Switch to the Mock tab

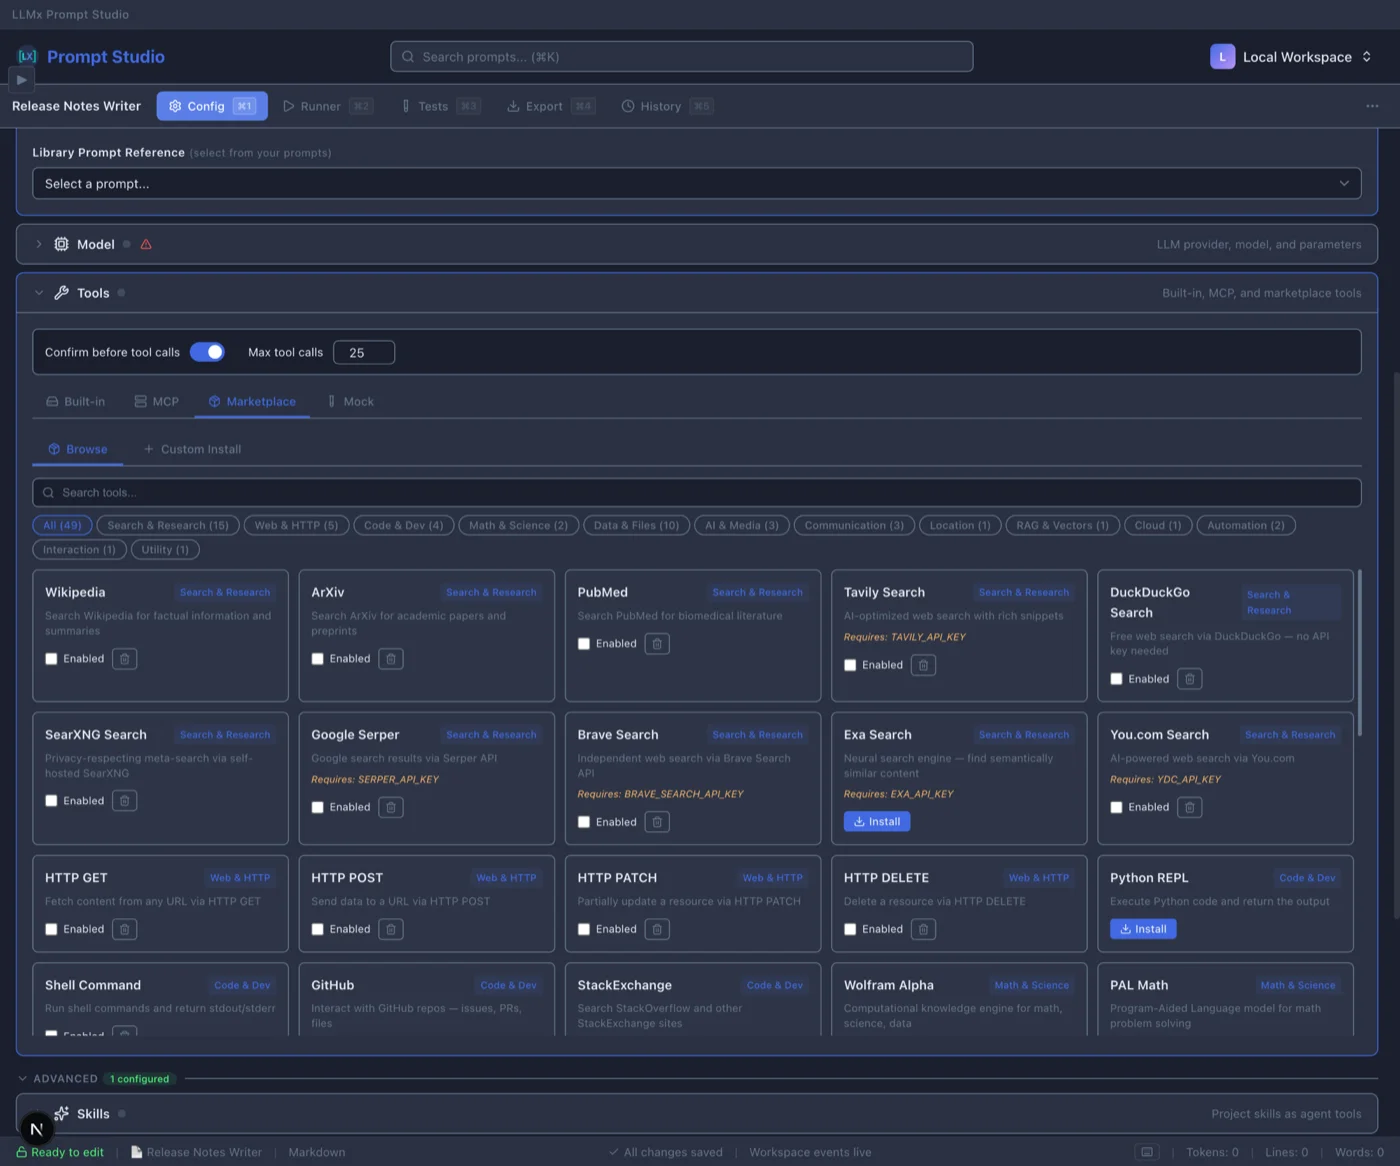click(350, 401)
